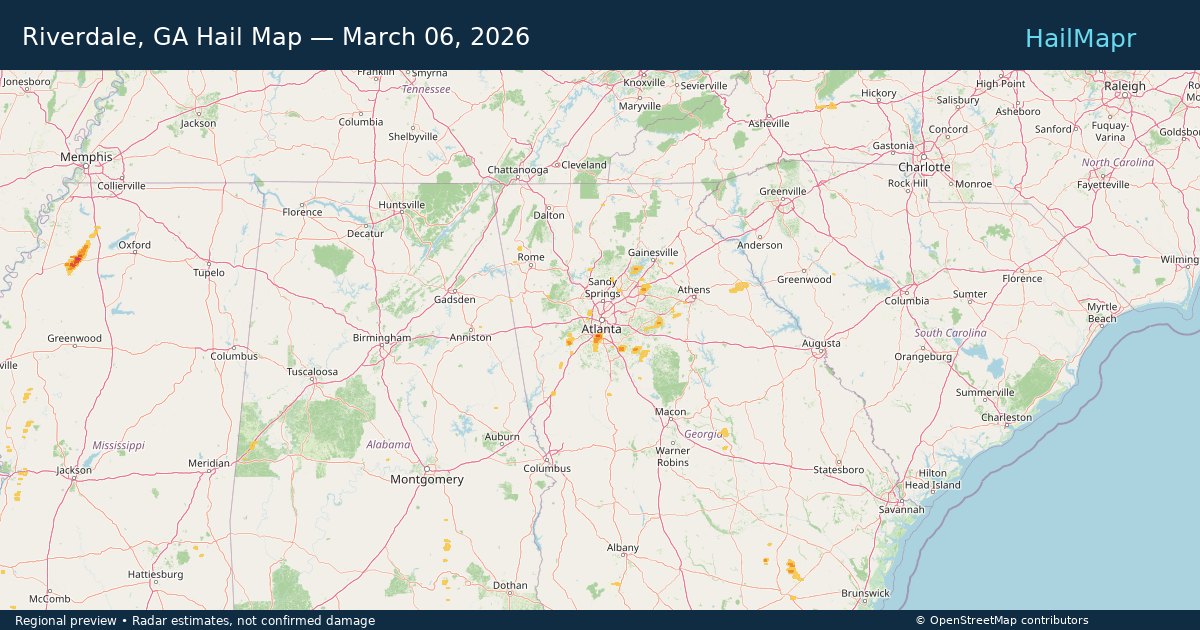Click the hail cell south of Atlanta
Screen dimensions: 1200x630
pos(597,342)
